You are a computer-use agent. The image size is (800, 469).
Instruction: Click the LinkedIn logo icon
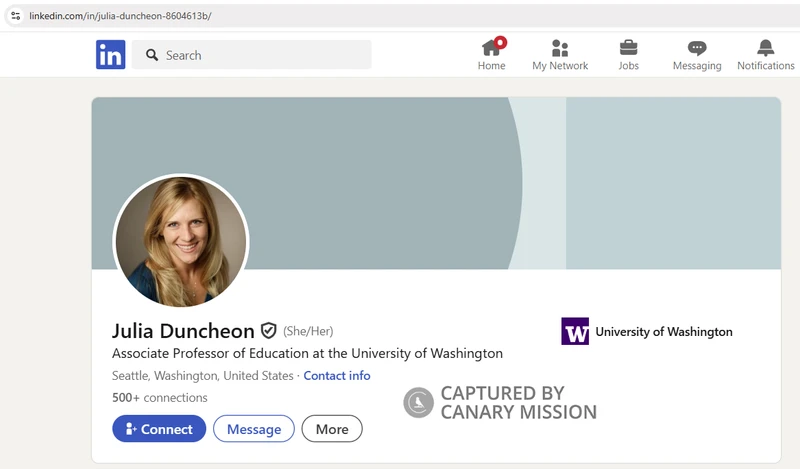click(110, 55)
